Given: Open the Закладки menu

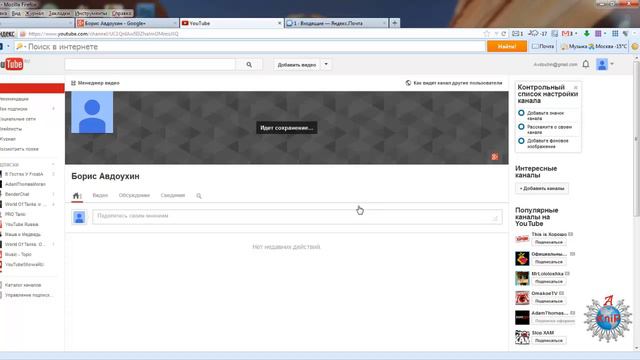Looking at the screenshot, I should tap(59, 13).
